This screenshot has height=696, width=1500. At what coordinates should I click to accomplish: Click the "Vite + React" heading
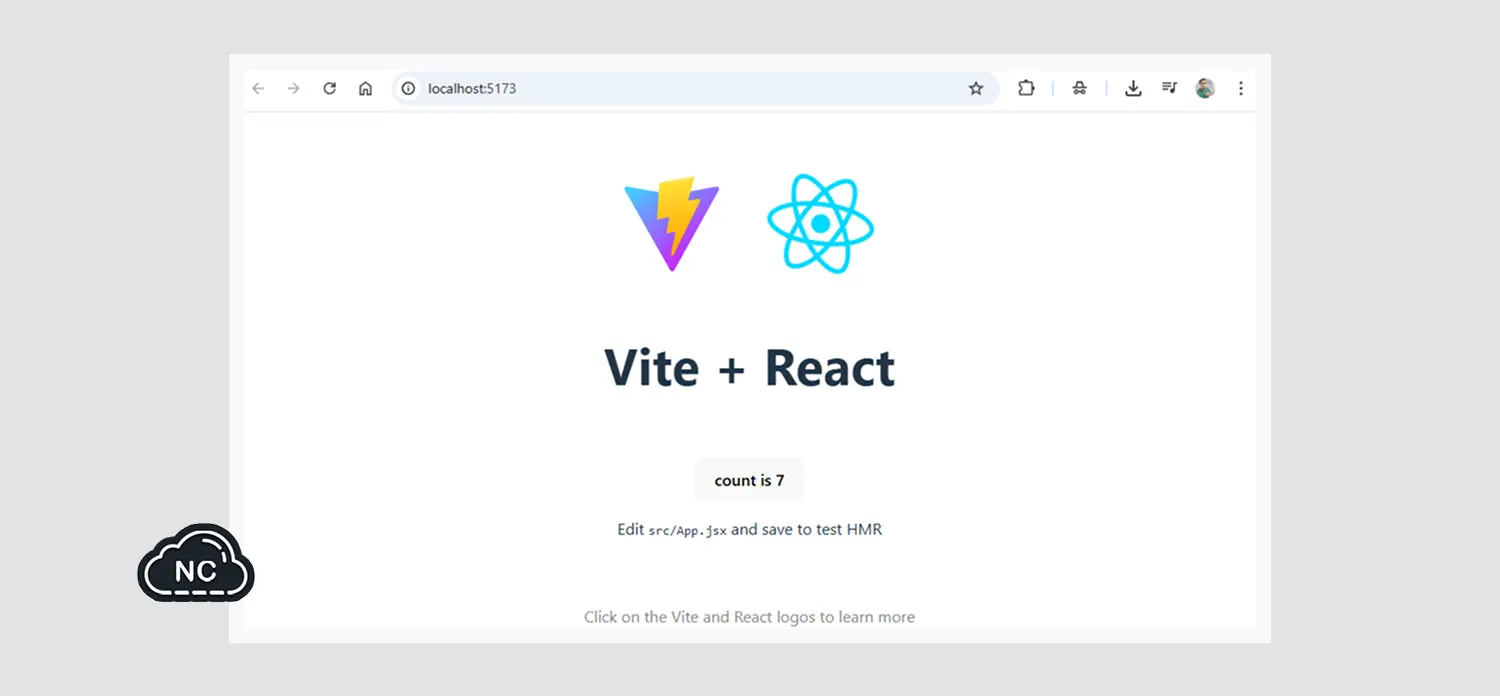coord(749,368)
